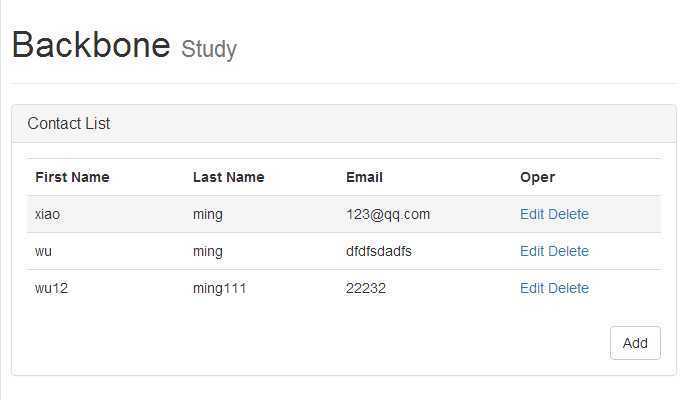Delete the wu12 contact row
Screen dimensions: 687x400
[568, 288]
